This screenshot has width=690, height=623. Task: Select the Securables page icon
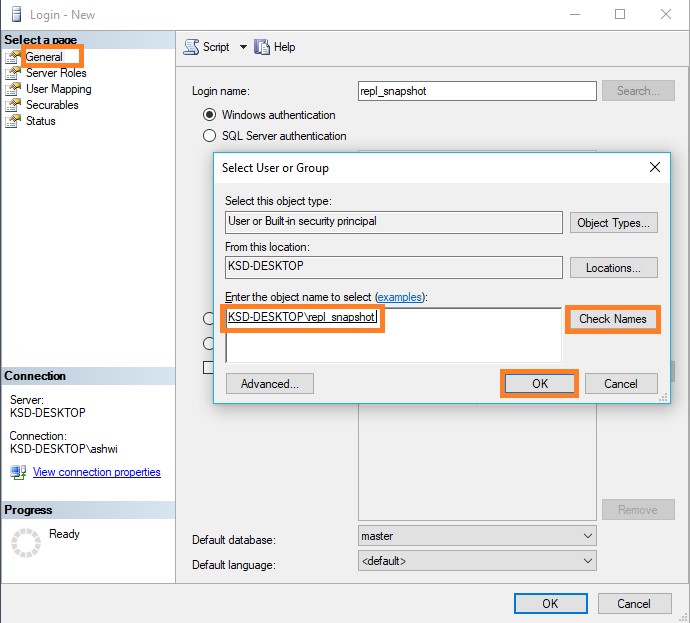click(x=12, y=105)
